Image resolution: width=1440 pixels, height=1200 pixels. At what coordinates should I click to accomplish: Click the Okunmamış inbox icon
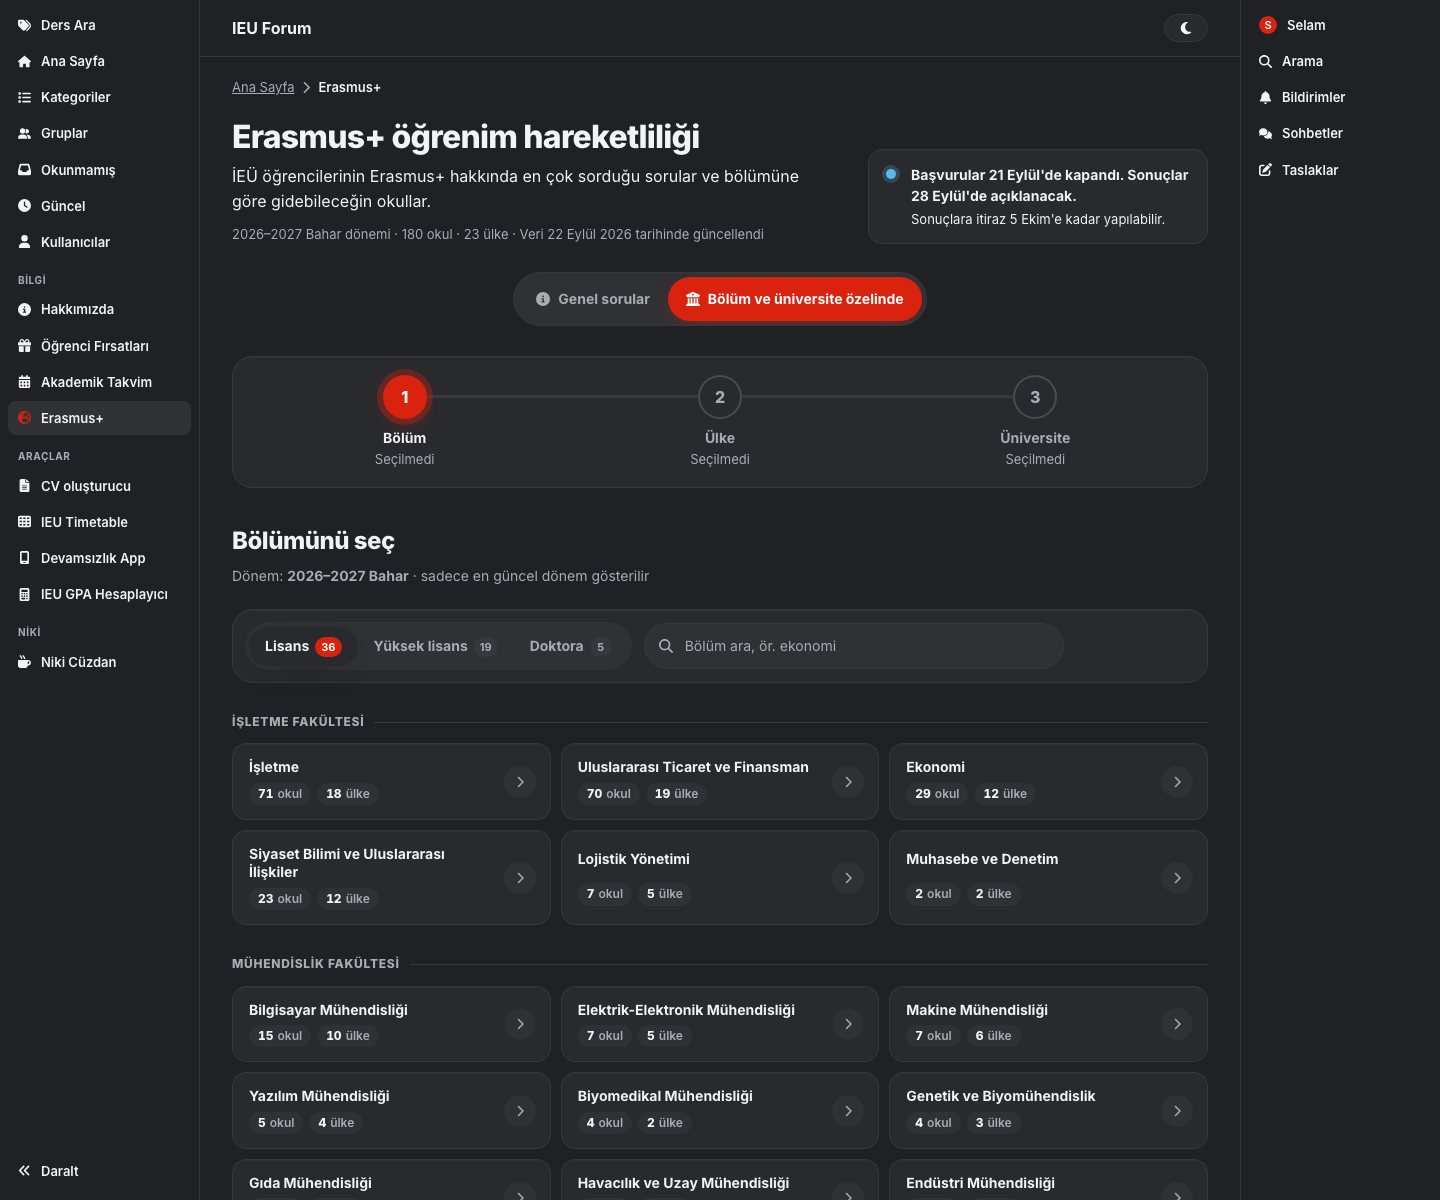tap(25, 170)
